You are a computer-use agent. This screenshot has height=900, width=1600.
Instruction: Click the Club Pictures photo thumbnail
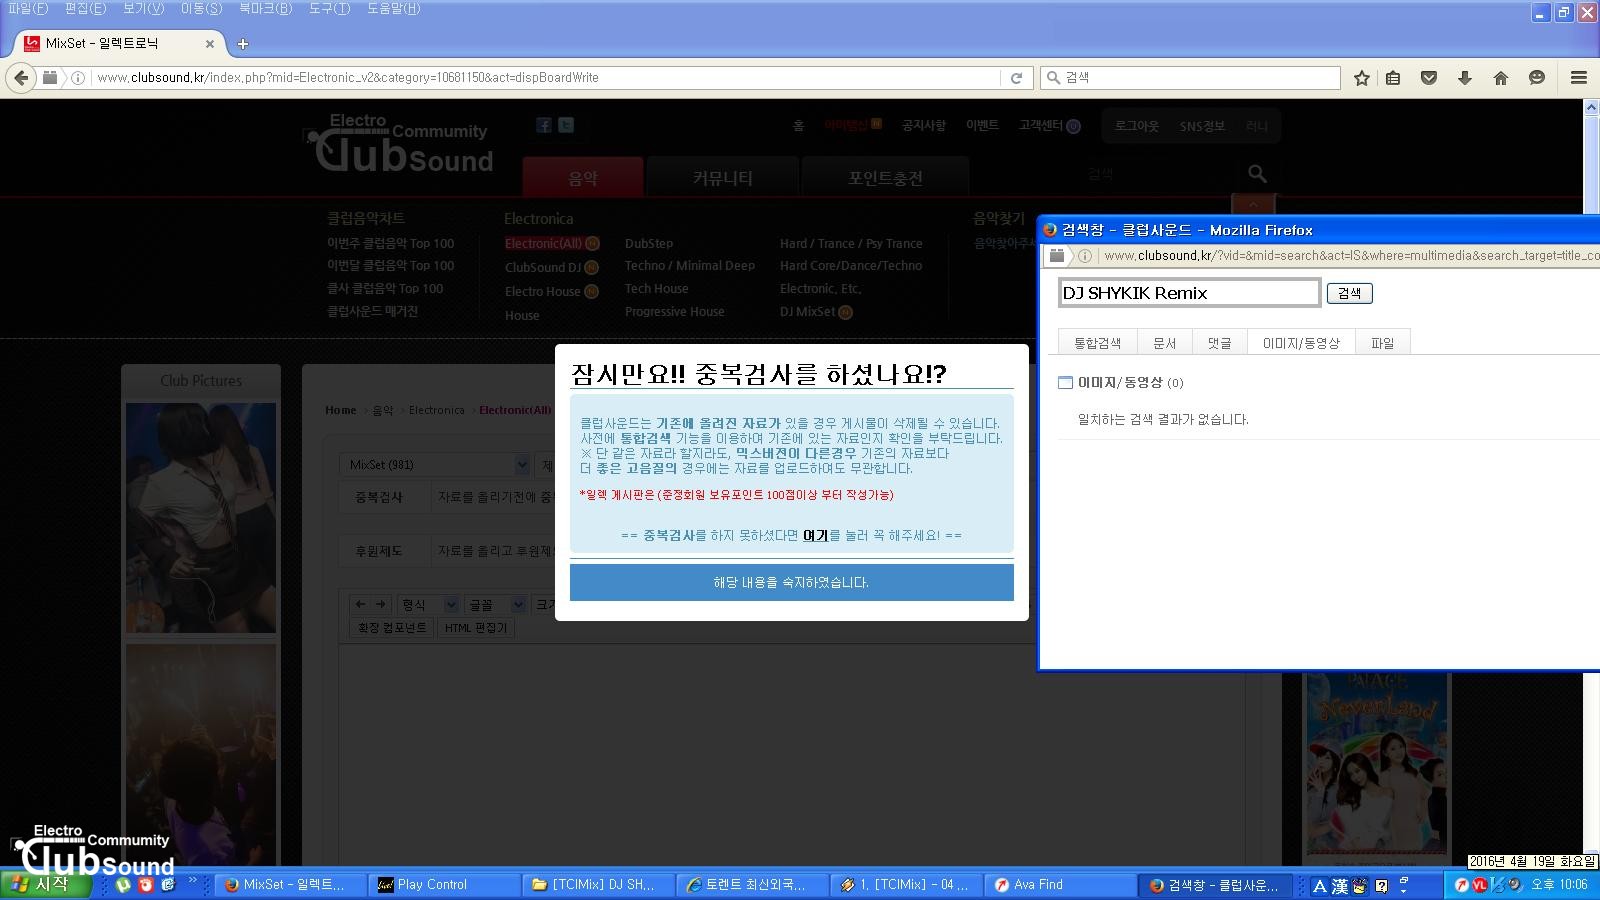[x=201, y=517]
